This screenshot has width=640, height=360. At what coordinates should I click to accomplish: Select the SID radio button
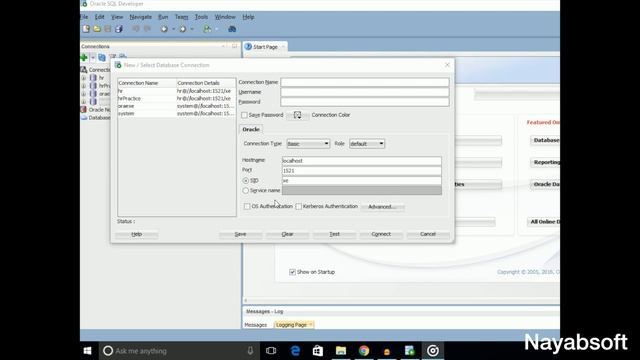tap(245, 180)
